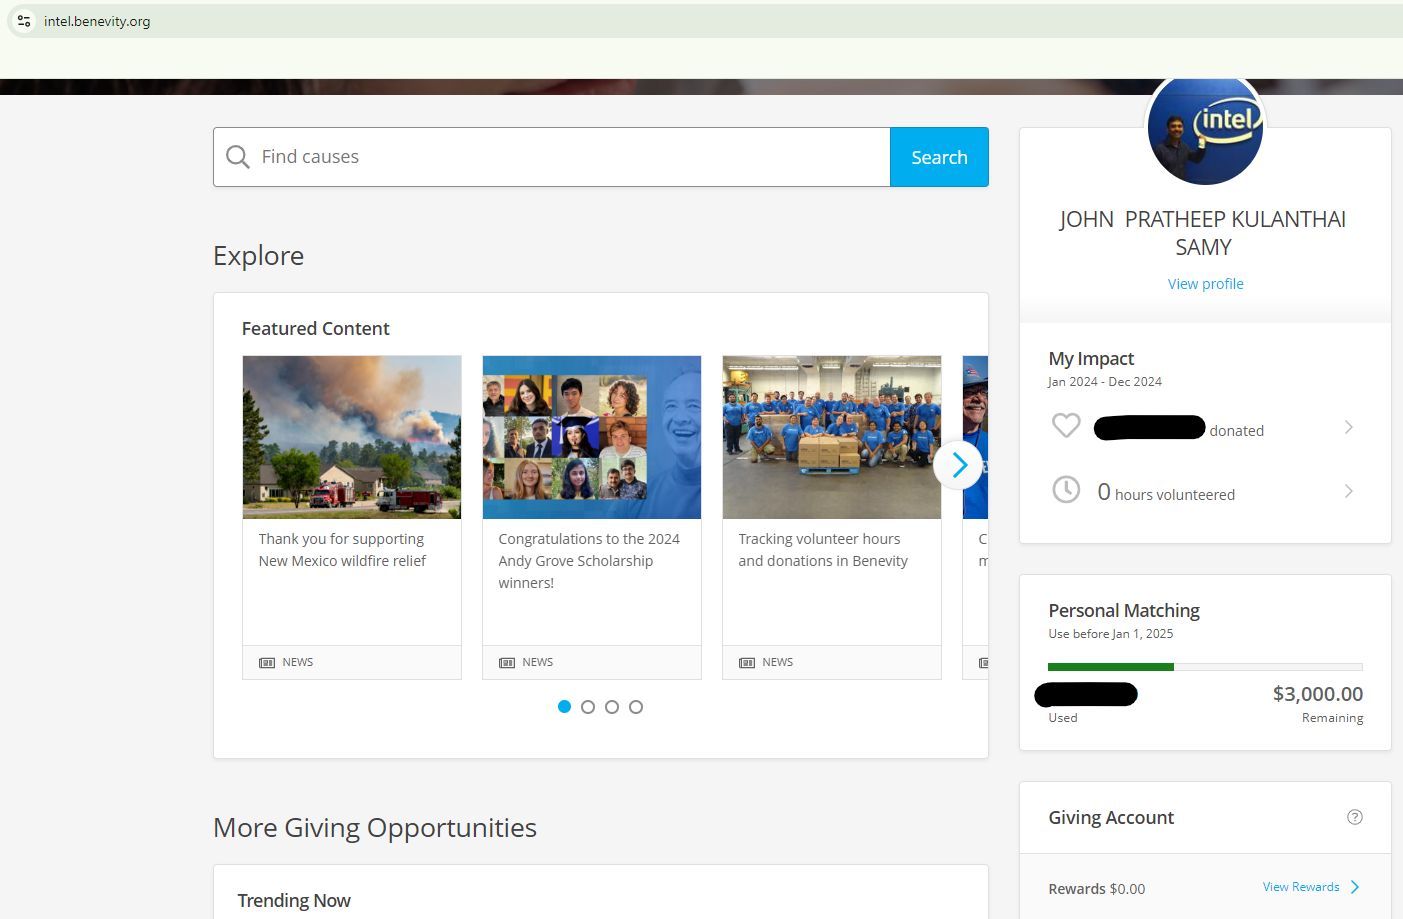
Task: Click the 'My Impact' heading
Action: 1091,359
